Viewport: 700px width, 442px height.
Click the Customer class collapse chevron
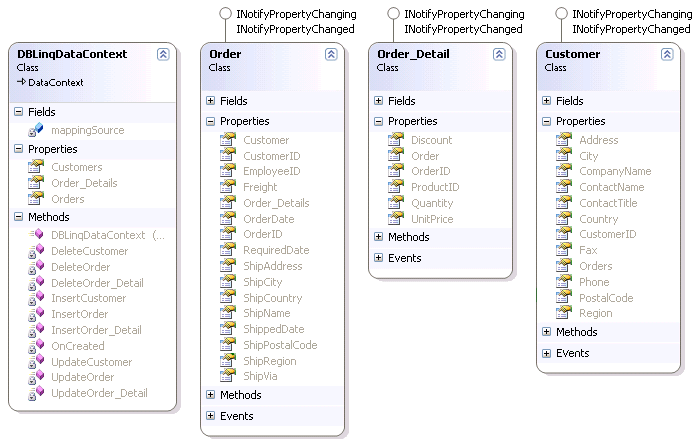point(667,54)
